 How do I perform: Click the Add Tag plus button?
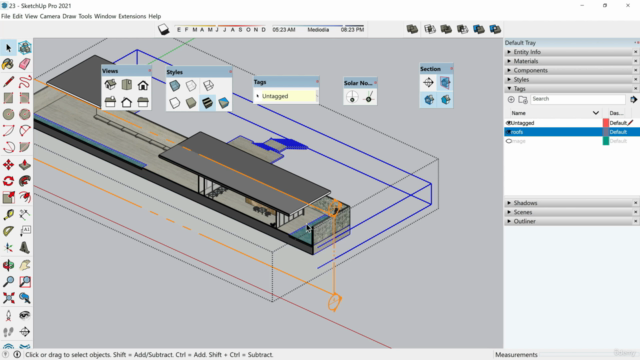511,99
